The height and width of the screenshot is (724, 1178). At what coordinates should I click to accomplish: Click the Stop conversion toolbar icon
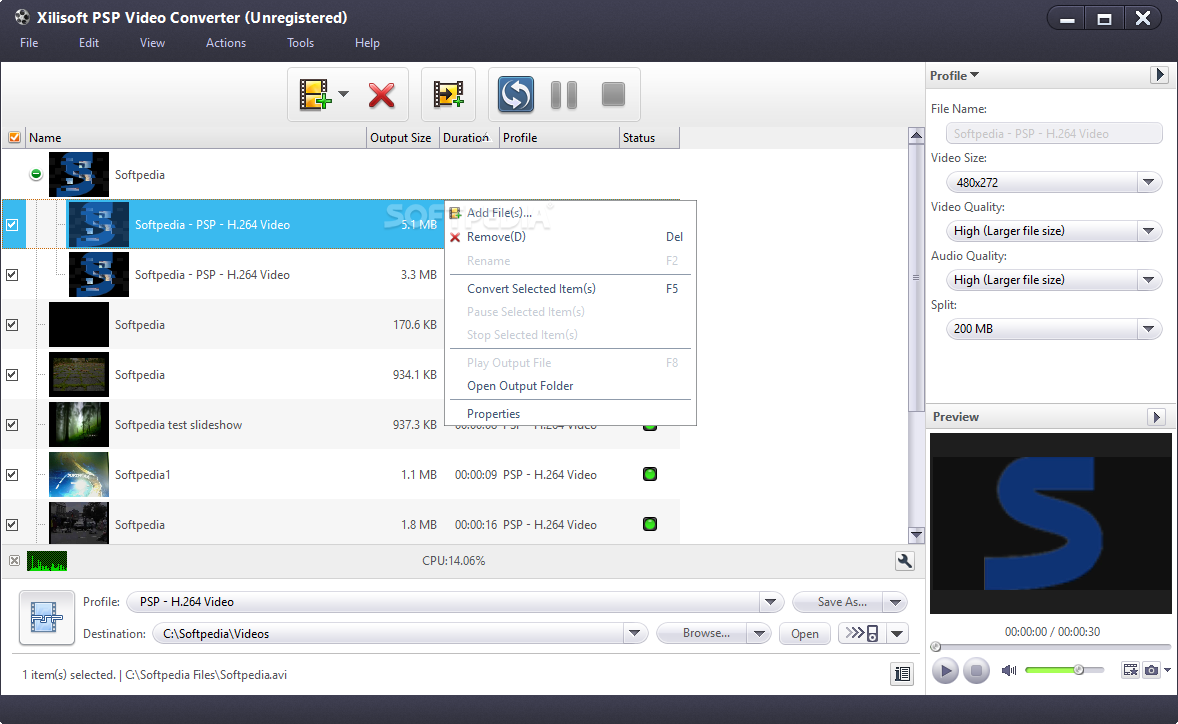614,94
